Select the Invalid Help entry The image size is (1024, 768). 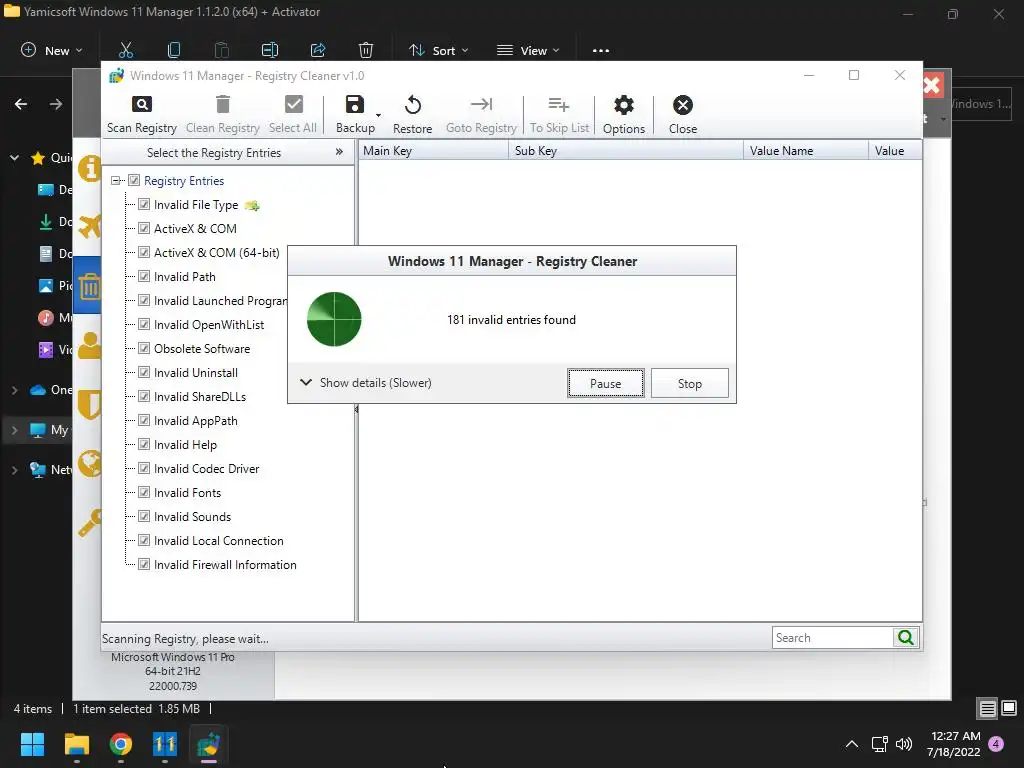pos(185,445)
